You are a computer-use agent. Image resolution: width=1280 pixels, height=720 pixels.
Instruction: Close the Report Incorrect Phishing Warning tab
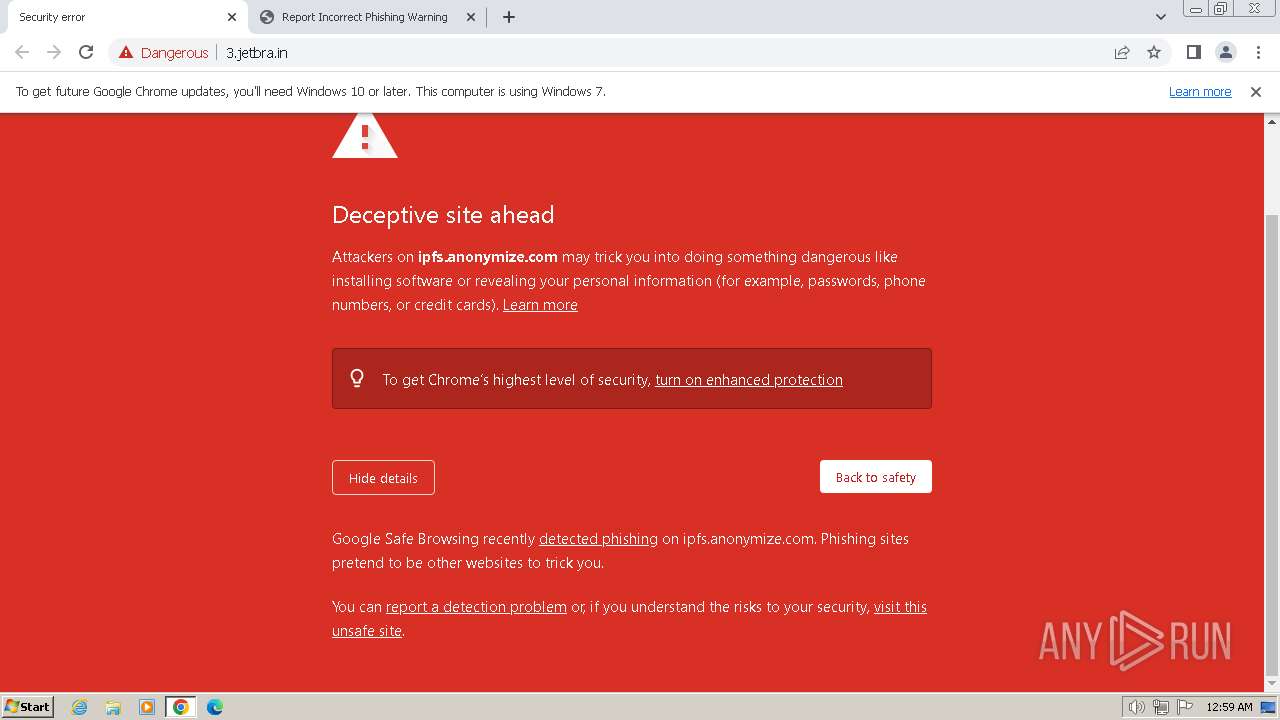[x=471, y=17]
